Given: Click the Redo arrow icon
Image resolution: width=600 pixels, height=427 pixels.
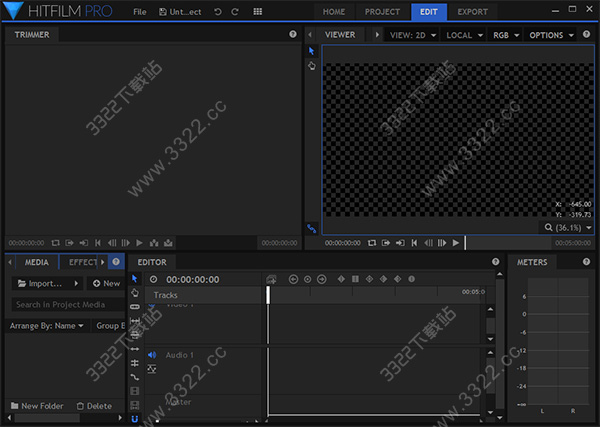Looking at the screenshot, I should [x=234, y=12].
